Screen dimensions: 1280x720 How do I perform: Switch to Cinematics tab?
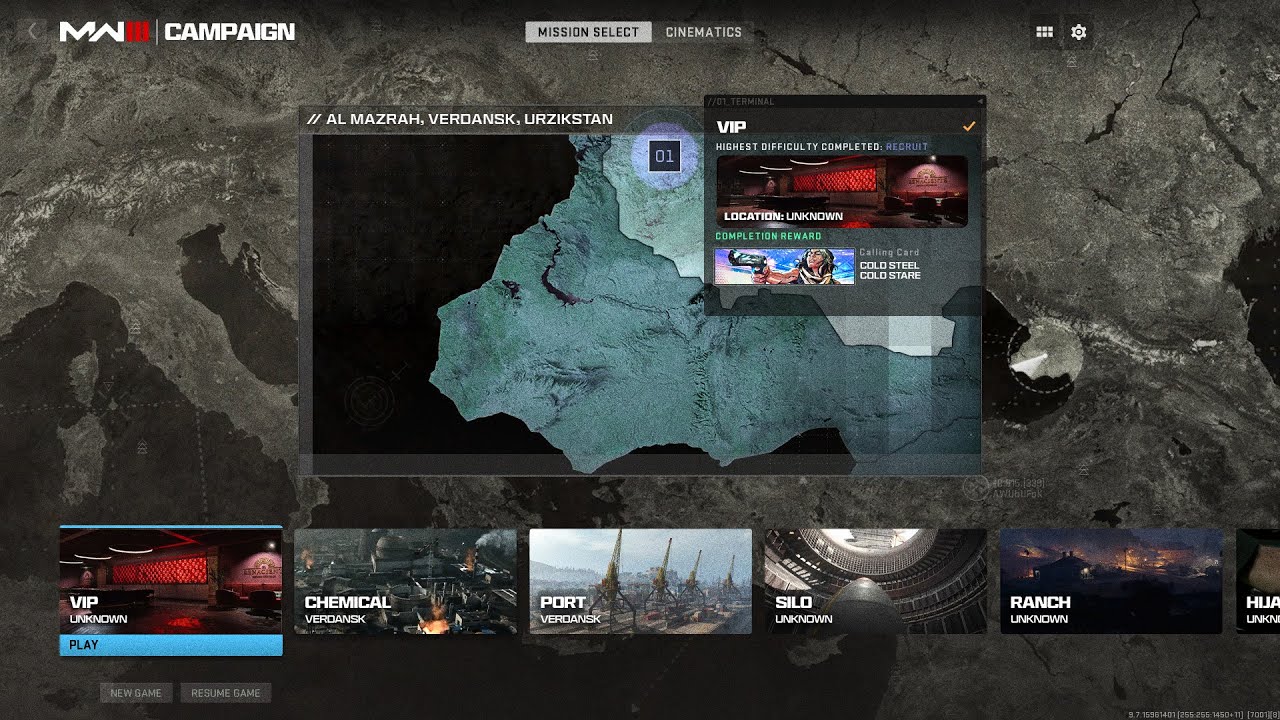pos(704,32)
